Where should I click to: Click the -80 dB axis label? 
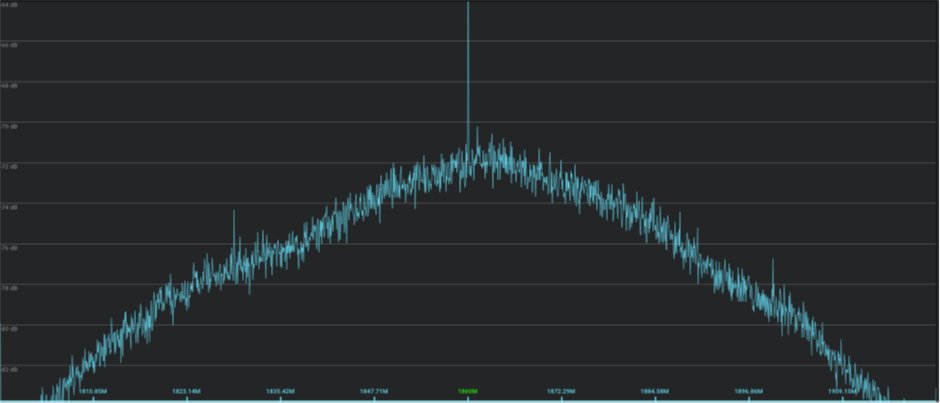tap(9, 329)
